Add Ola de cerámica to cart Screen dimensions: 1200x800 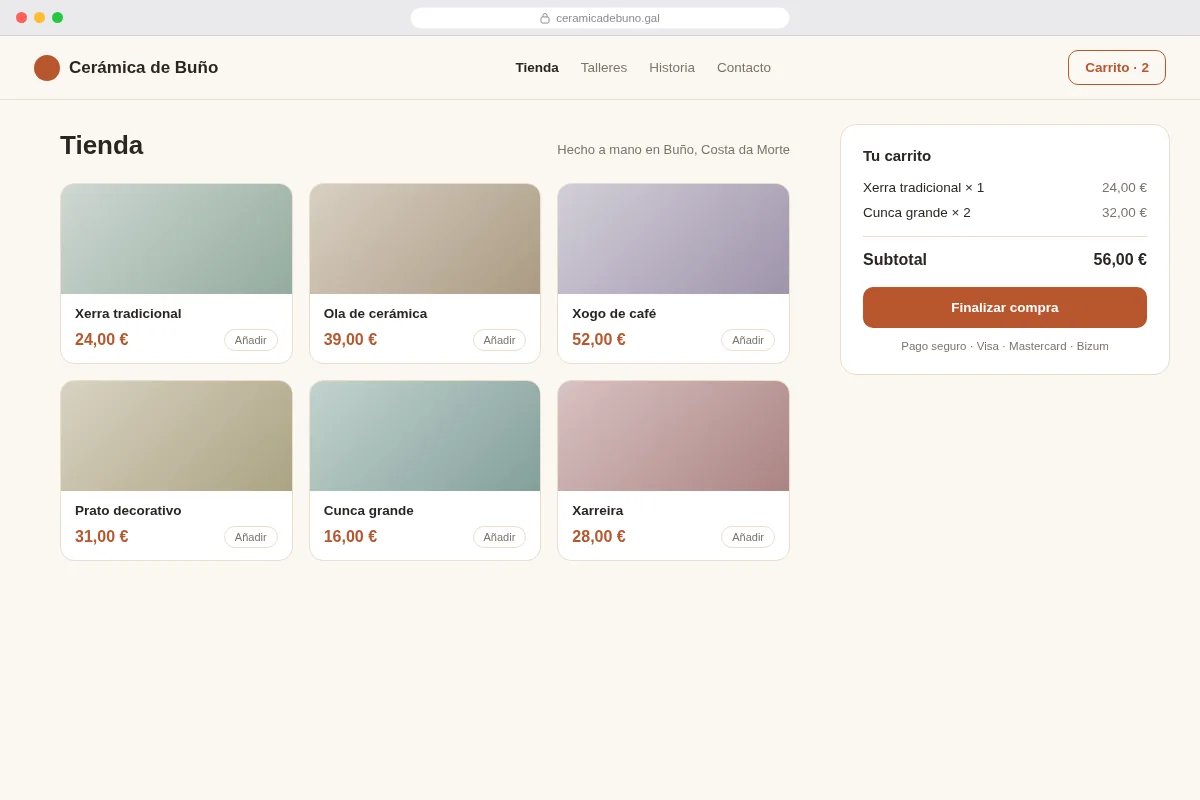pyautogui.click(x=499, y=340)
